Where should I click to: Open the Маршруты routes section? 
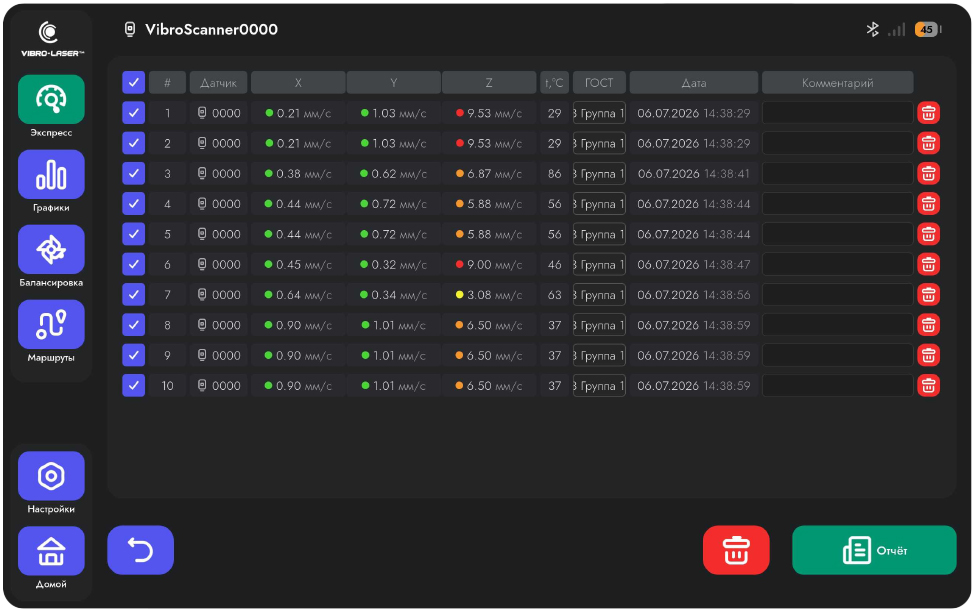point(51,325)
